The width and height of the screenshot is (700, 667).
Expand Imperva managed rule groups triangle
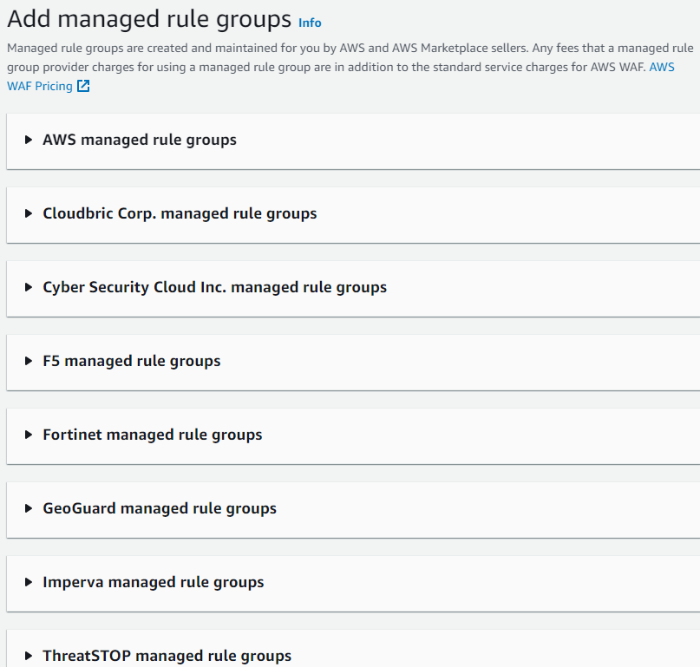pyautogui.click(x=28, y=582)
